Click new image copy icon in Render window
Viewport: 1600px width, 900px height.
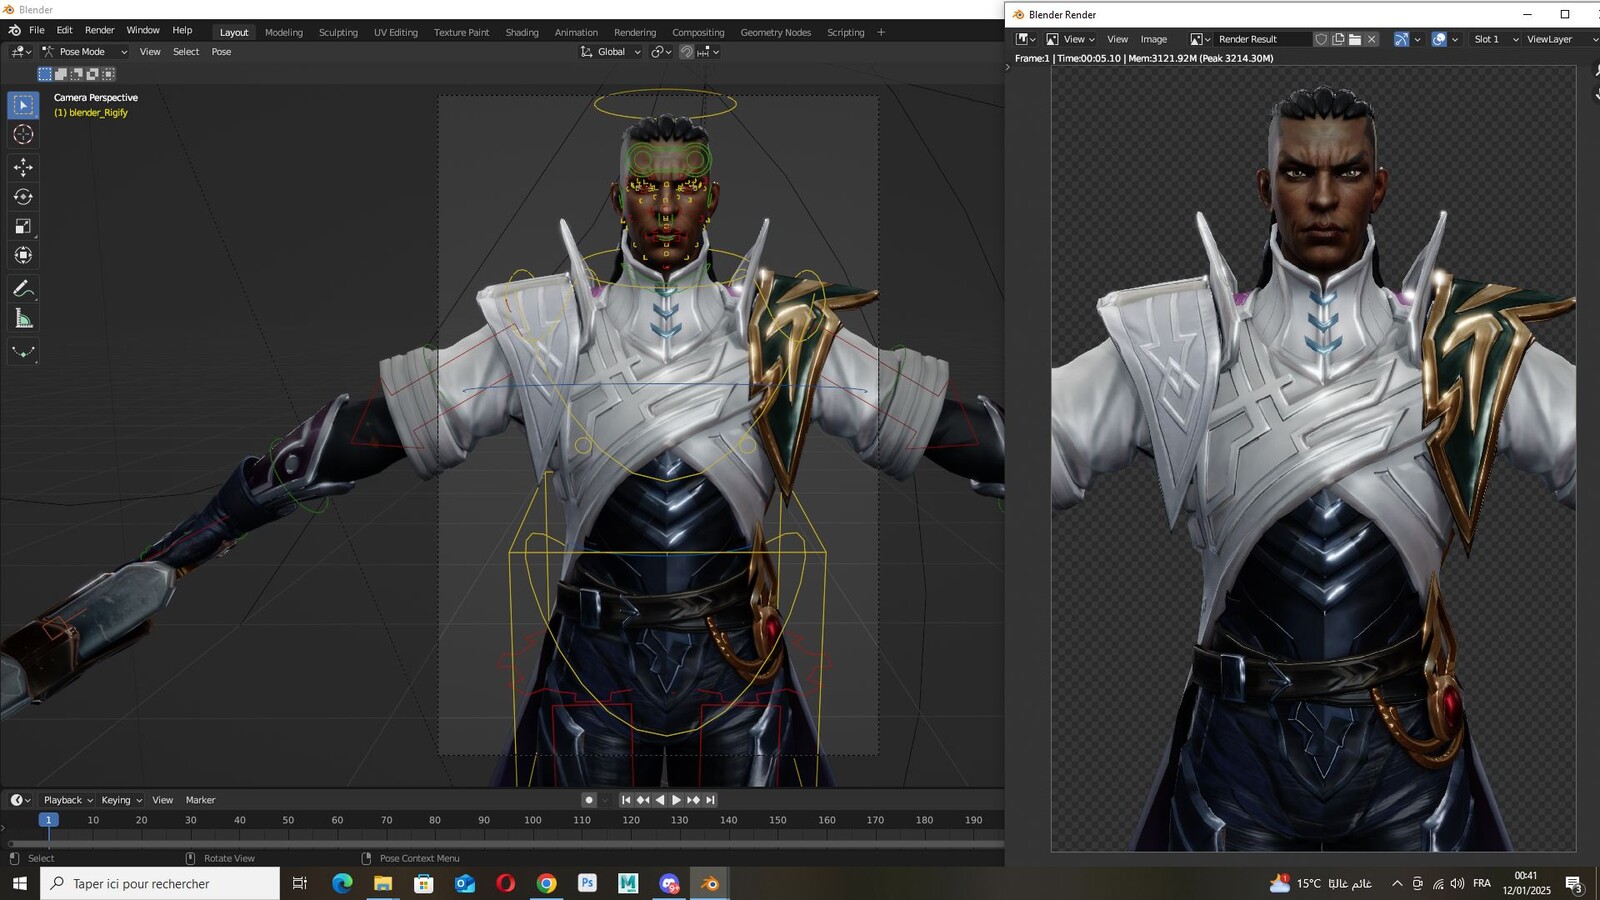1338,39
